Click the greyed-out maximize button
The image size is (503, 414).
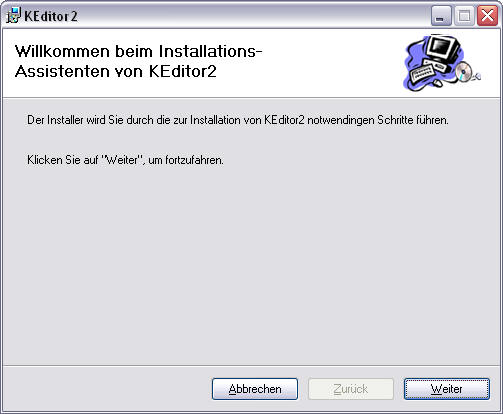464,16
